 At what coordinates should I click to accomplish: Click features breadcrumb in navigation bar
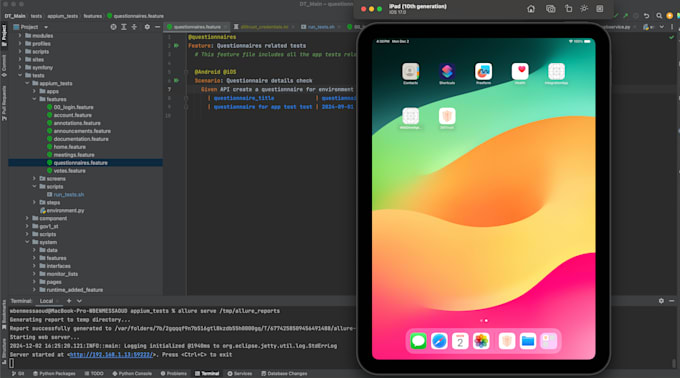92,16
